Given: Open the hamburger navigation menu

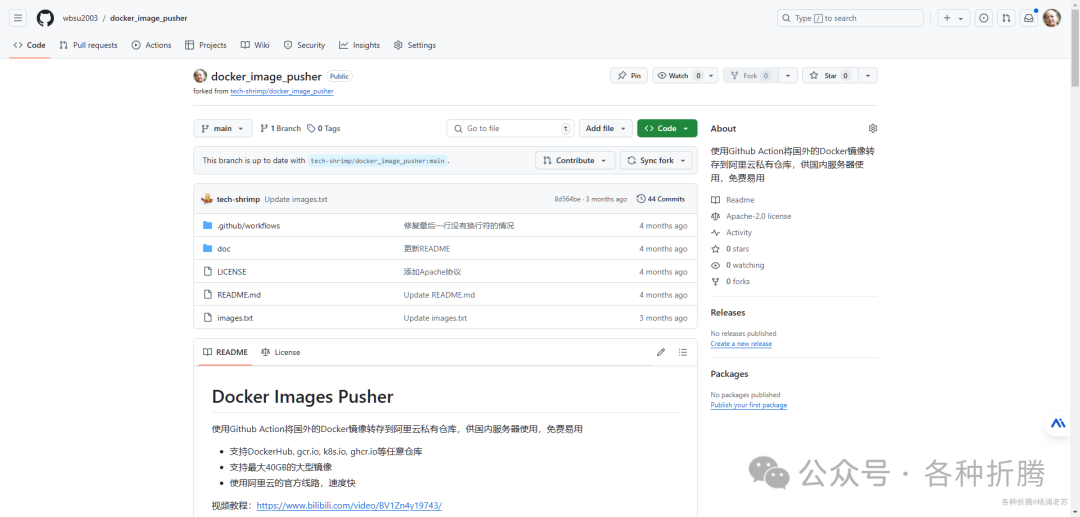Looking at the screenshot, I should [x=19, y=18].
